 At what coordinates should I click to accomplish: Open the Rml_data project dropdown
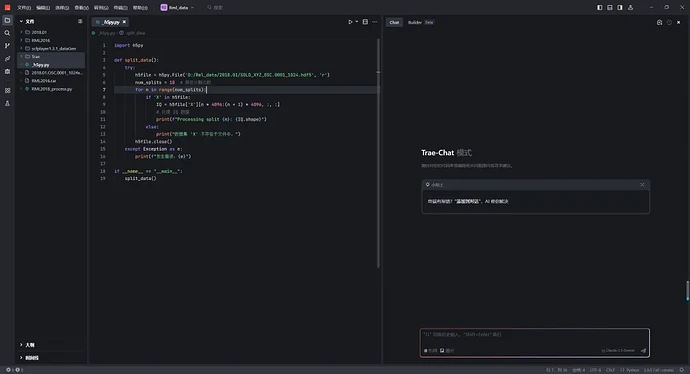pyautogui.click(x=177, y=7)
